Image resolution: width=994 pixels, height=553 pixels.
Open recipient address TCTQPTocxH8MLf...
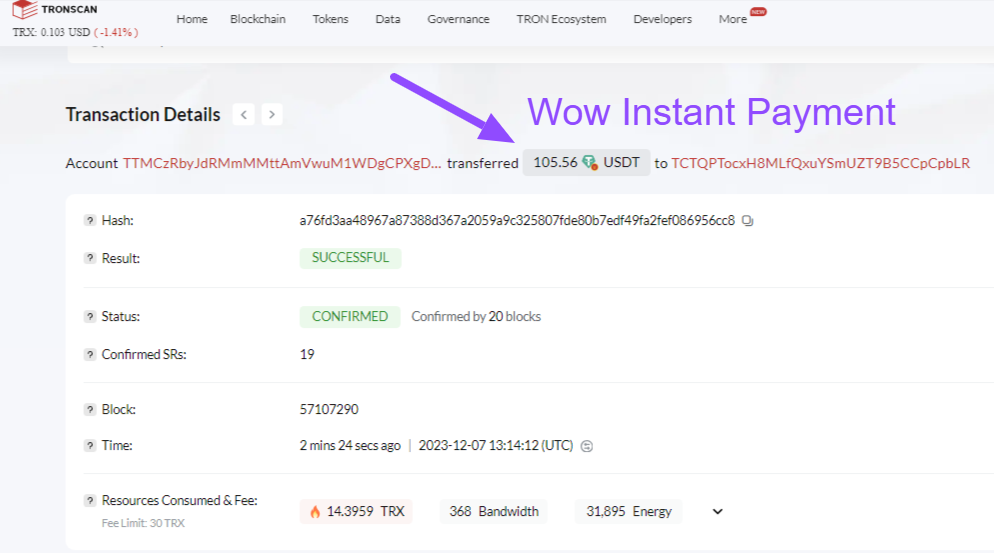click(820, 164)
